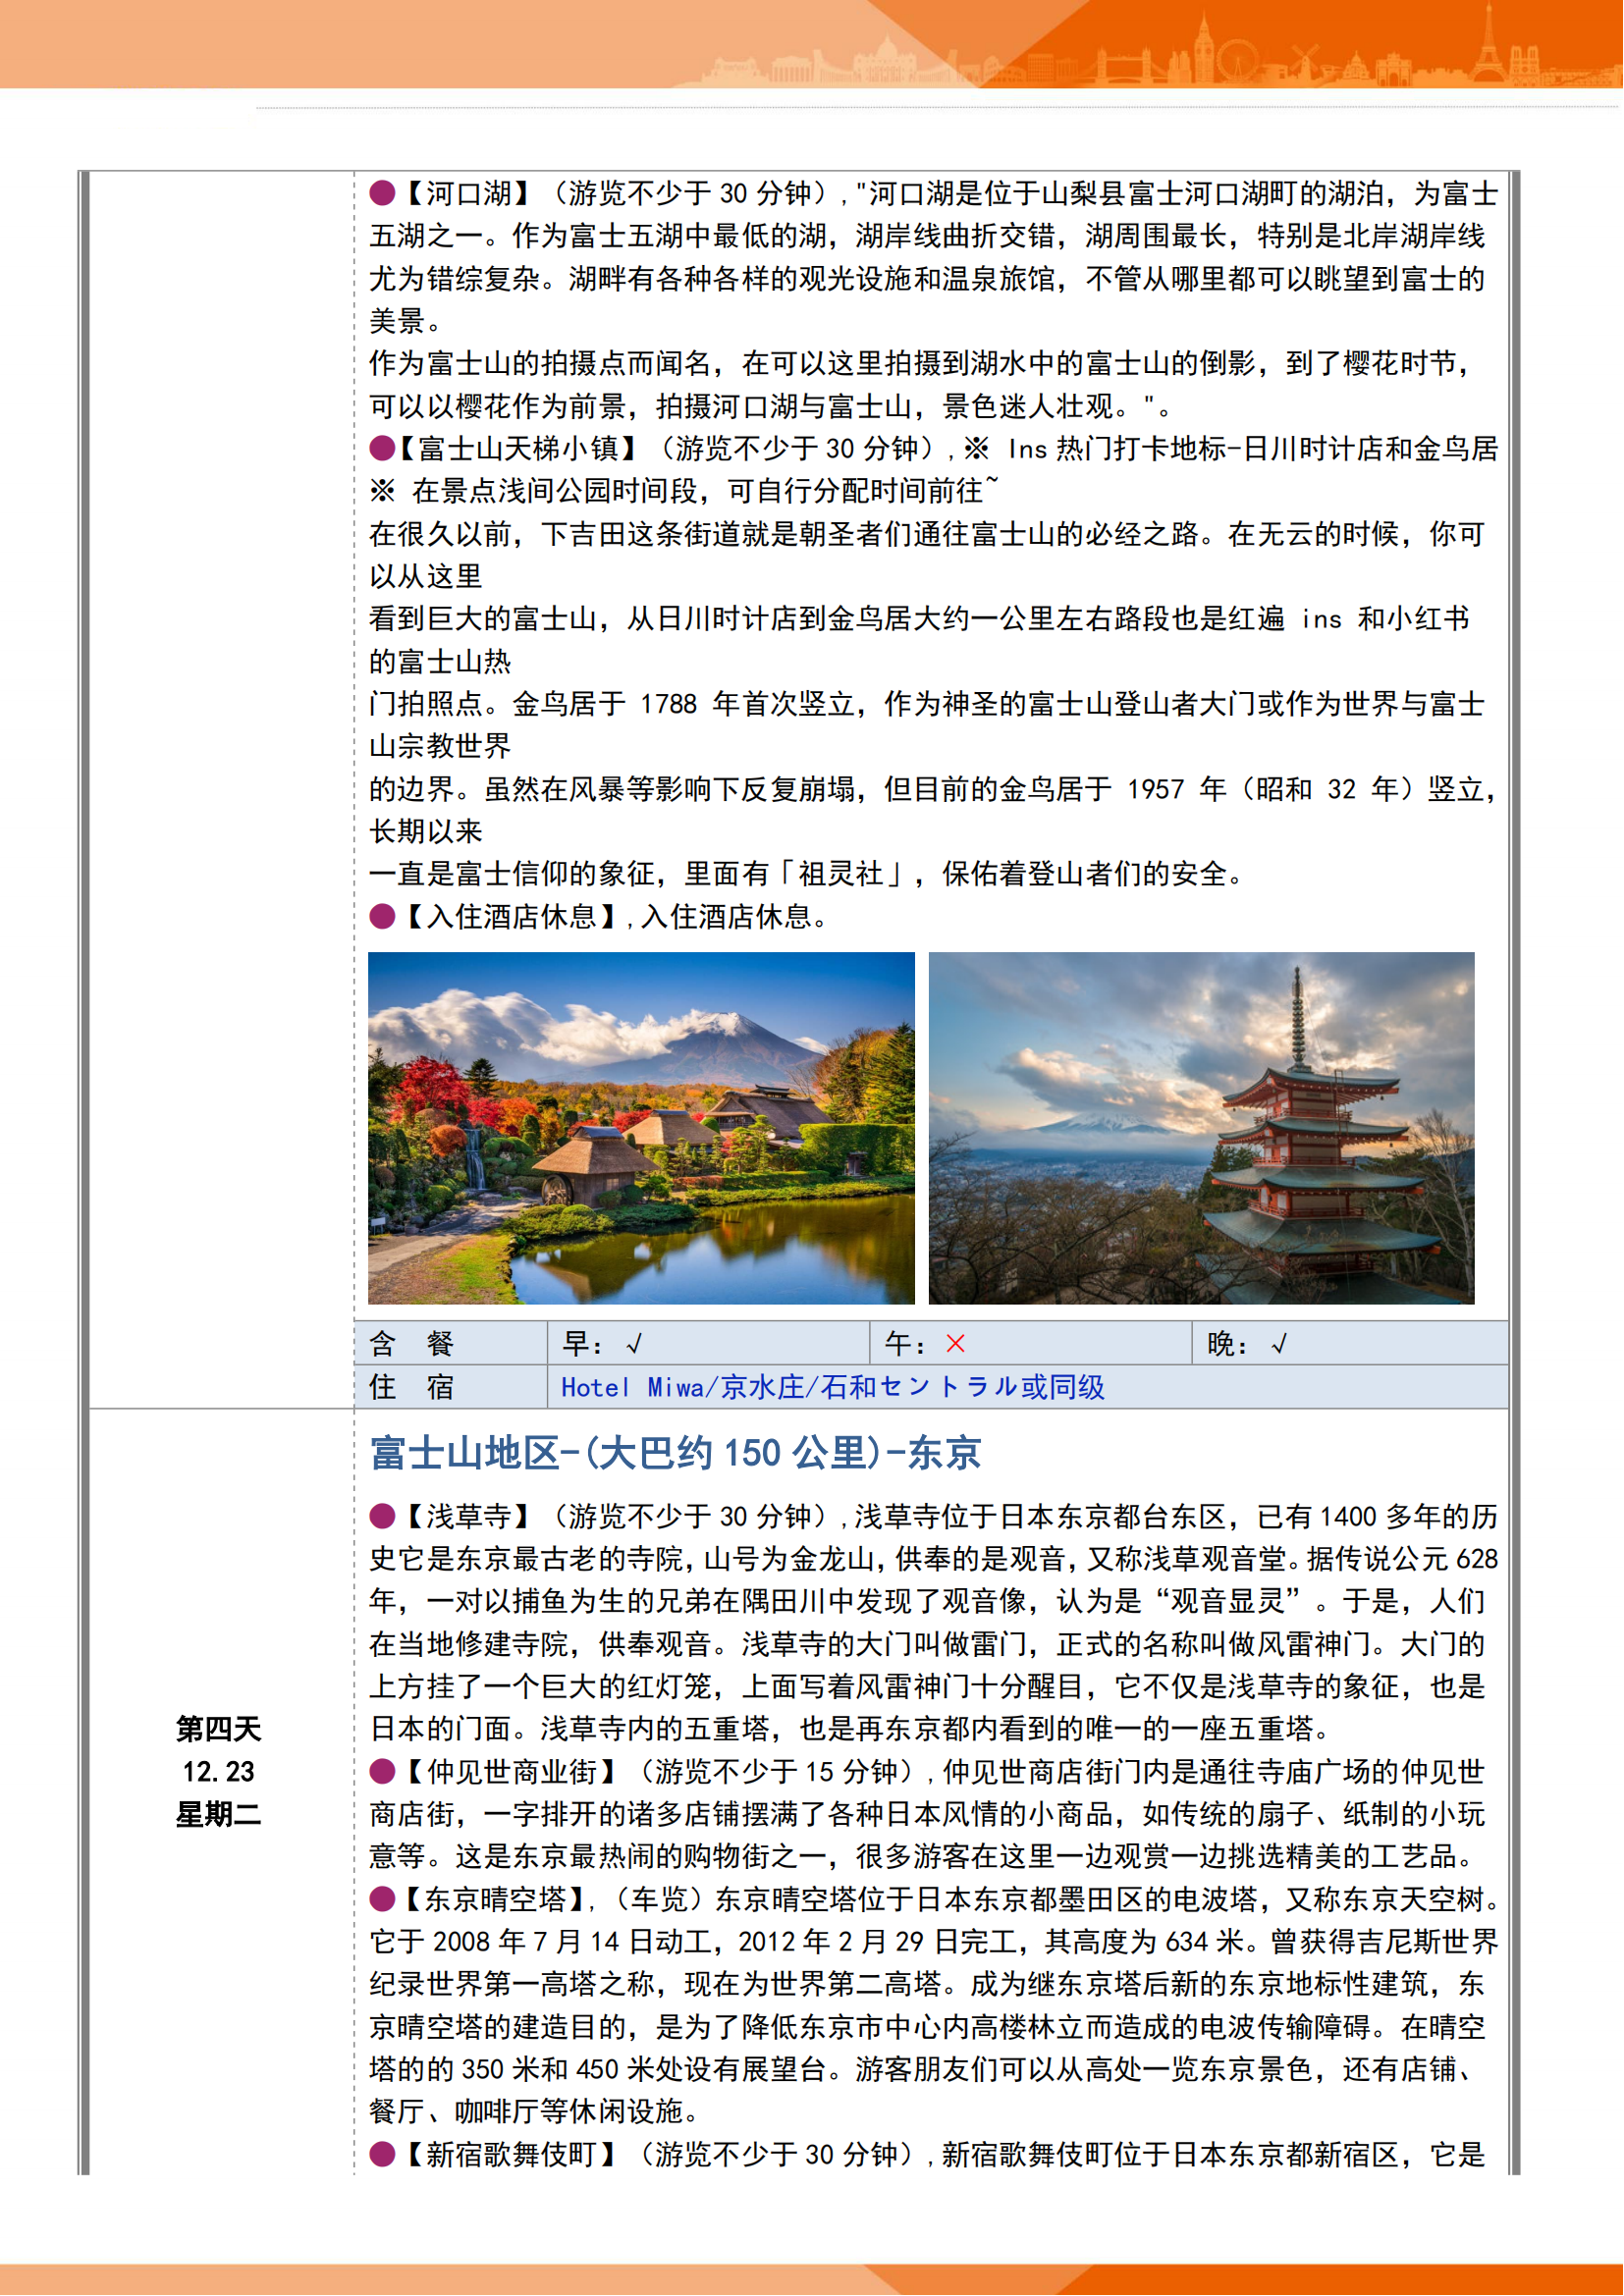
Task: Click the purple bullet before 【浅草寺】
Action: tap(382, 1516)
